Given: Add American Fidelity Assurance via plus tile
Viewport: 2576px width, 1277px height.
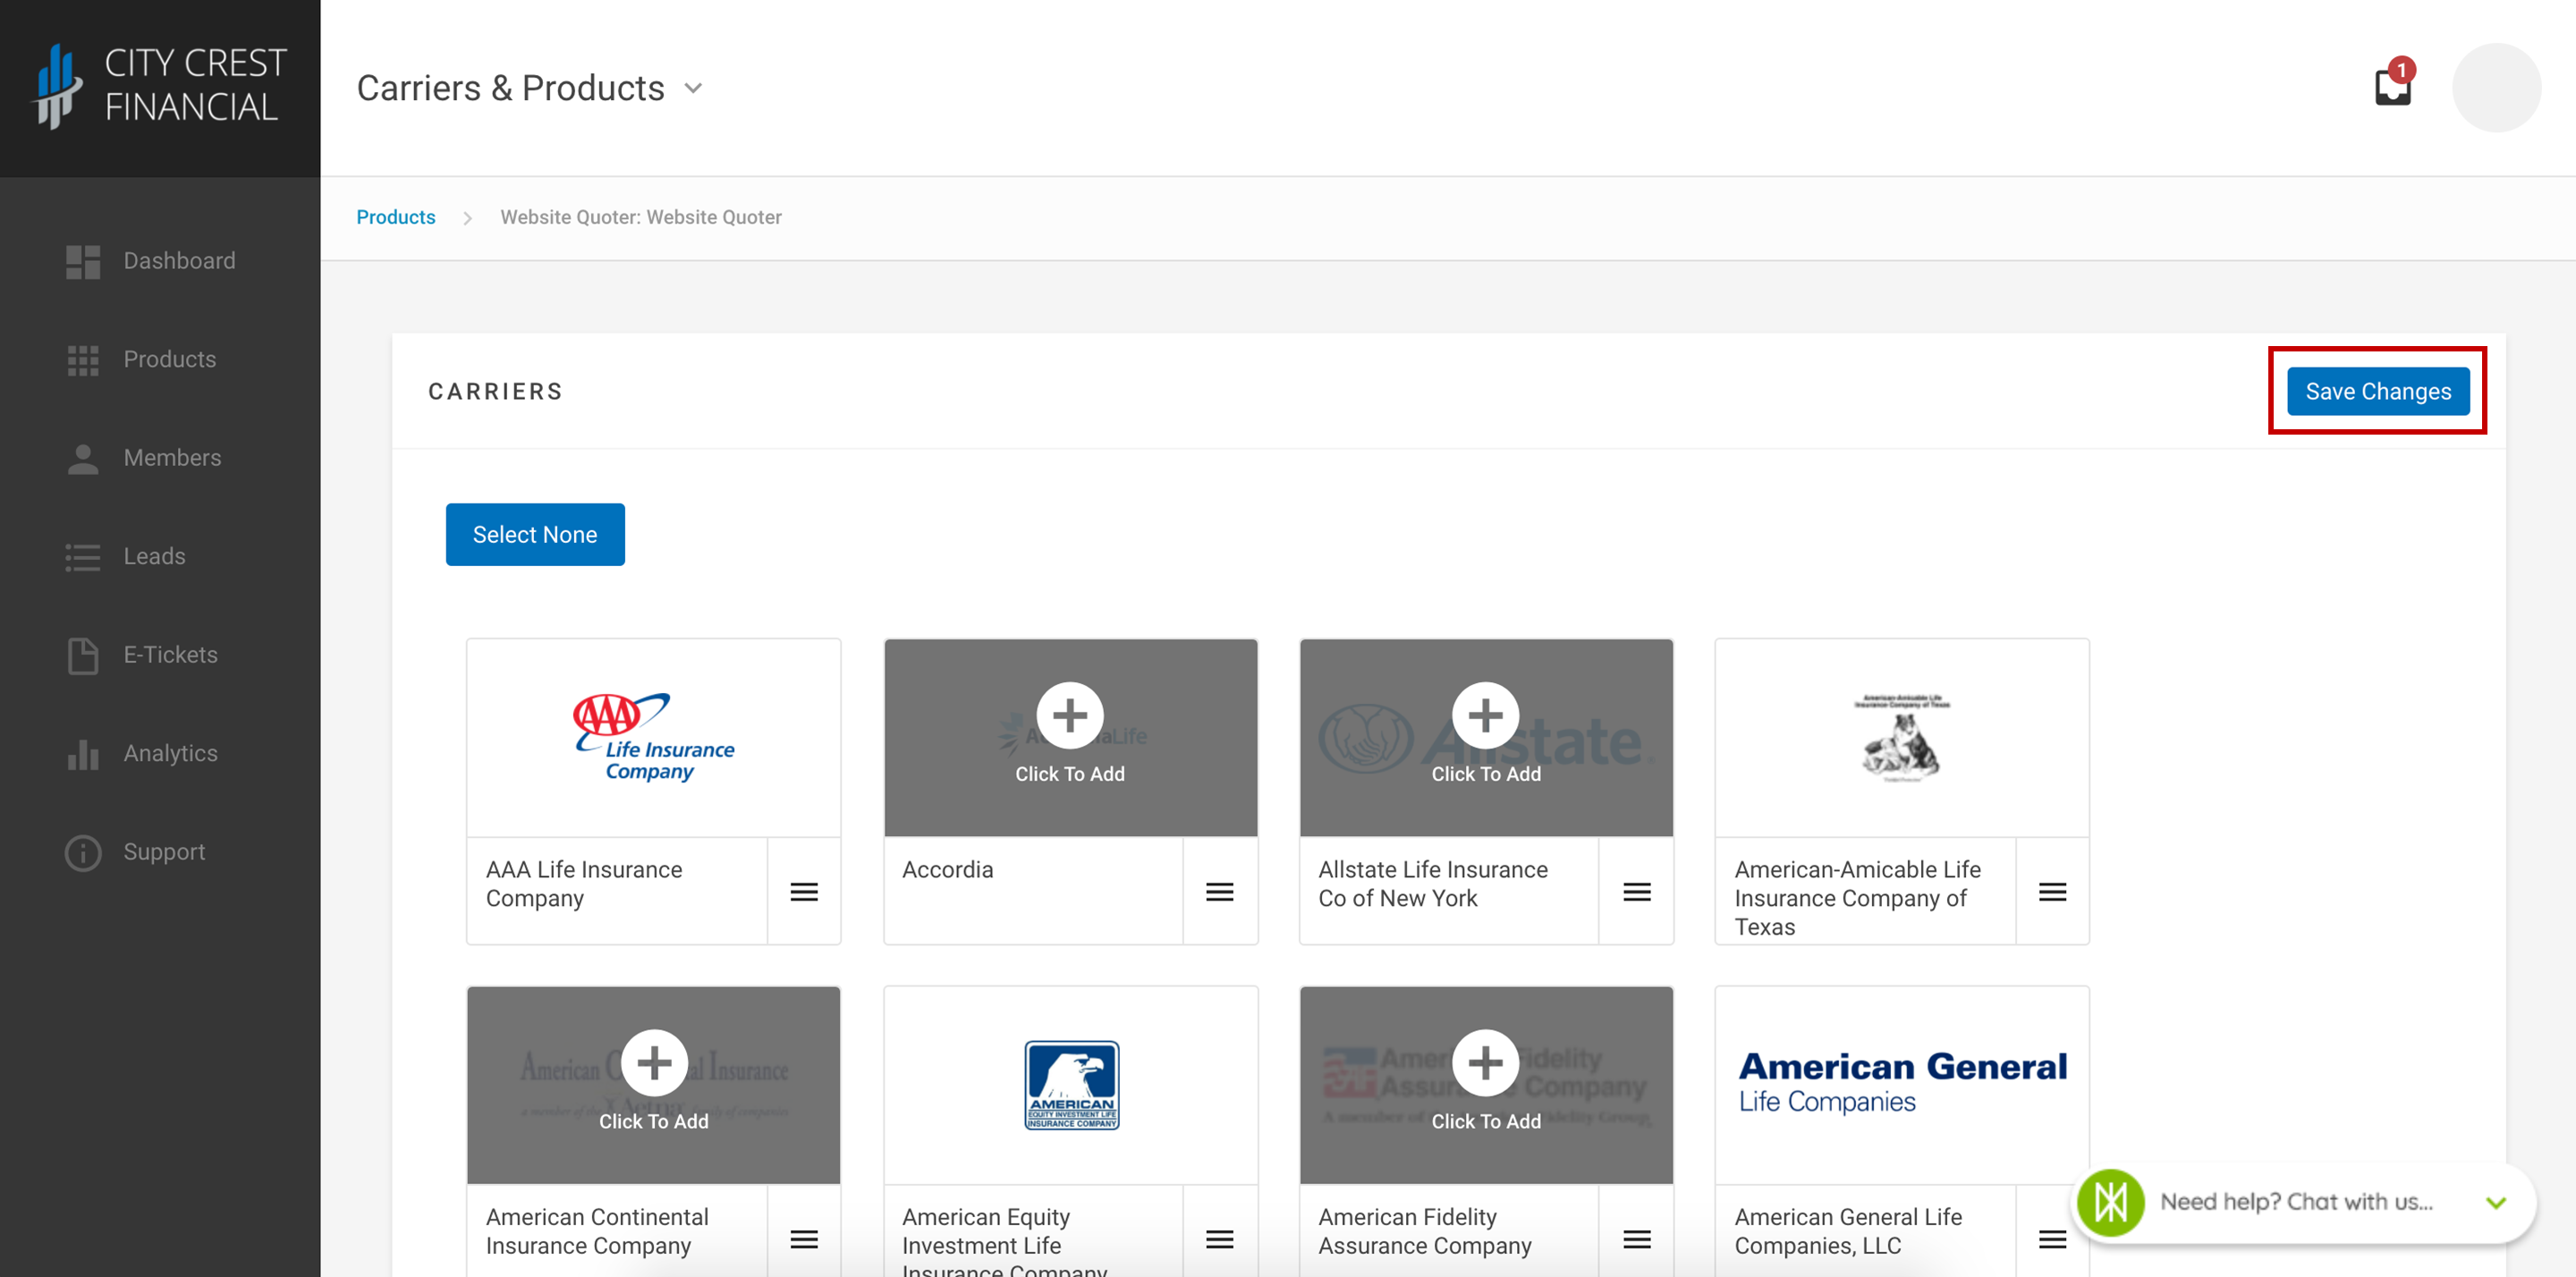Looking at the screenshot, I should [1486, 1085].
